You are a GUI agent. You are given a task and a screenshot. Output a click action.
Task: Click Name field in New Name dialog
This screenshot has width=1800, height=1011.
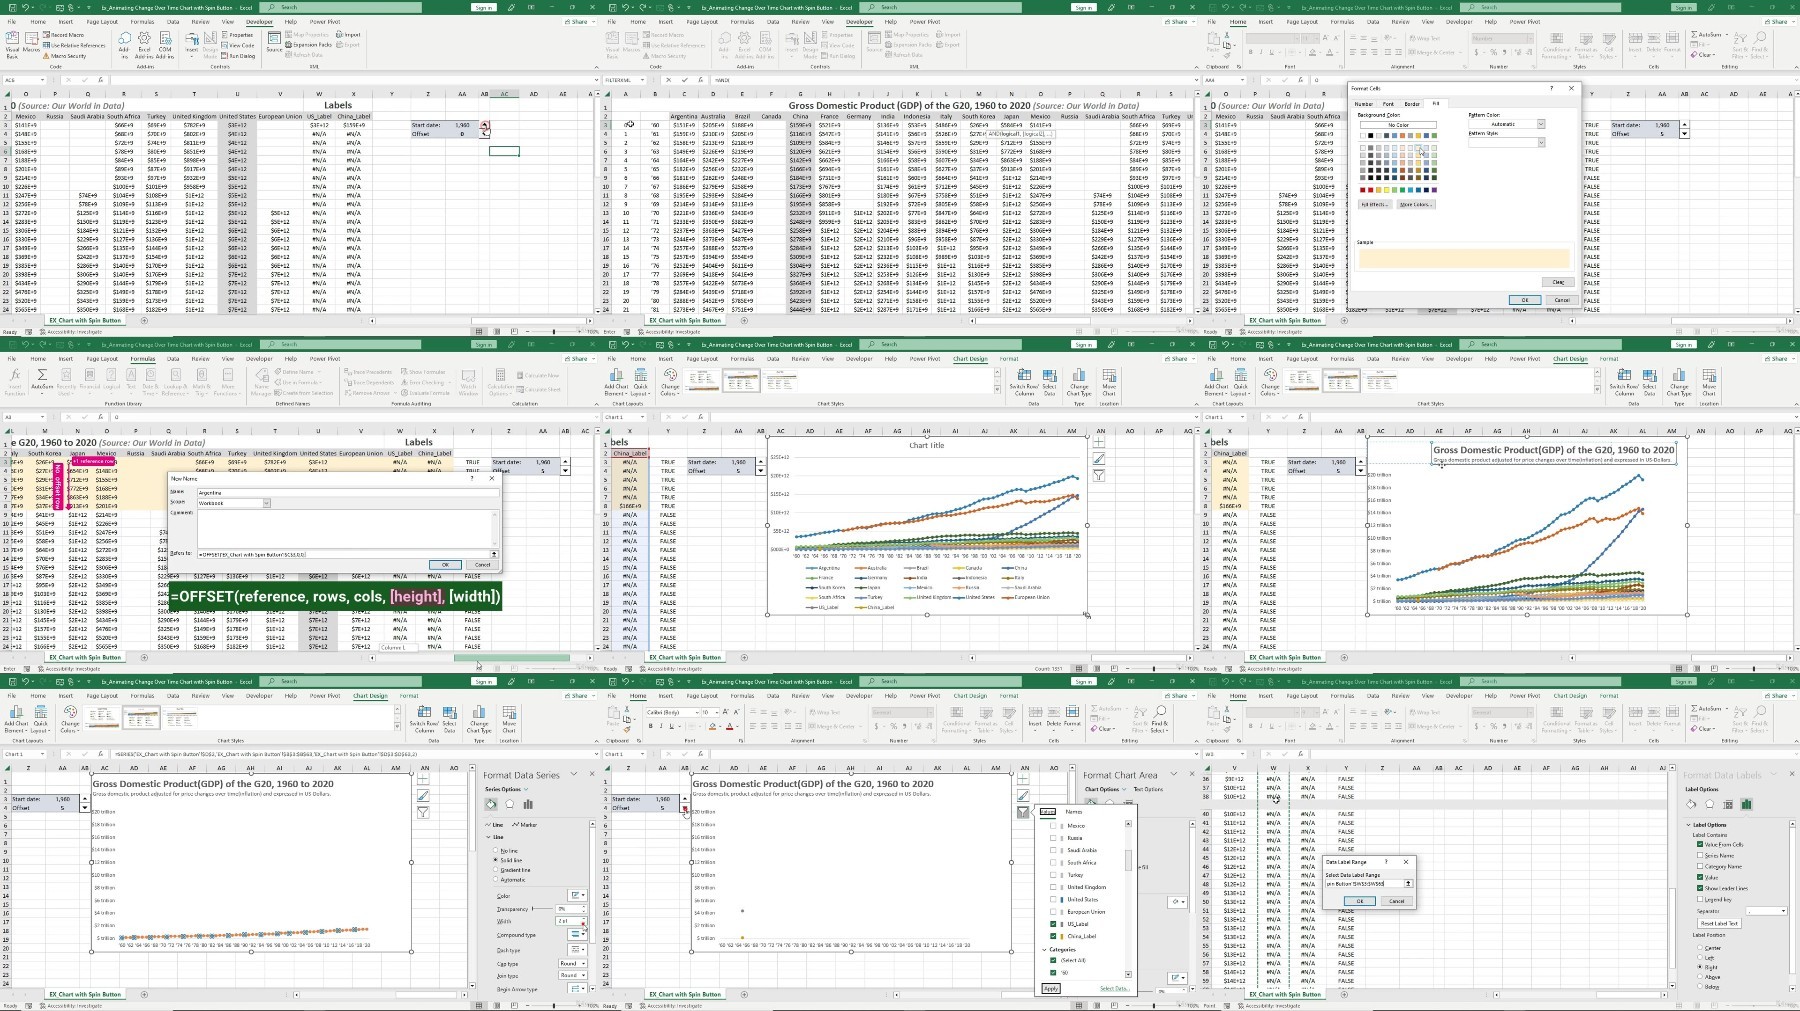[346, 493]
